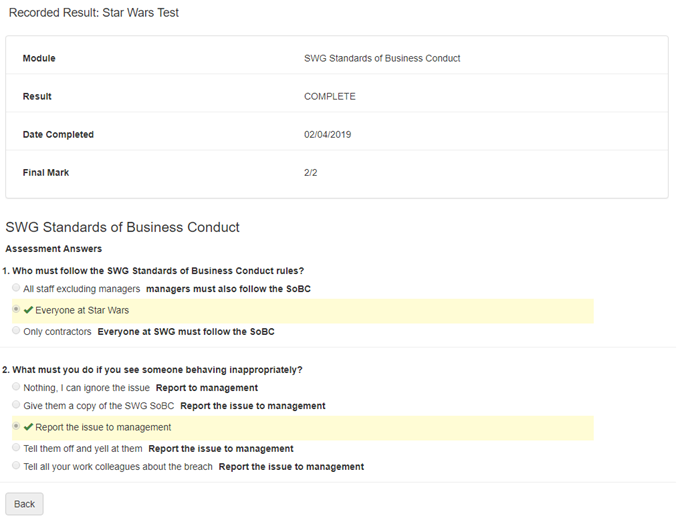Click the large SWG Standards section heading
The height and width of the screenshot is (518, 680).
click(x=122, y=227)
